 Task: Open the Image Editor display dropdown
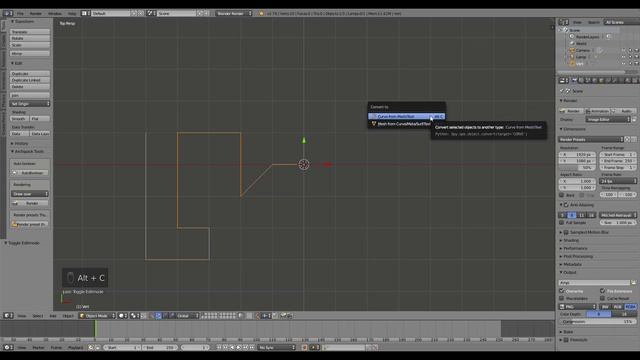[x=608, y=120]
